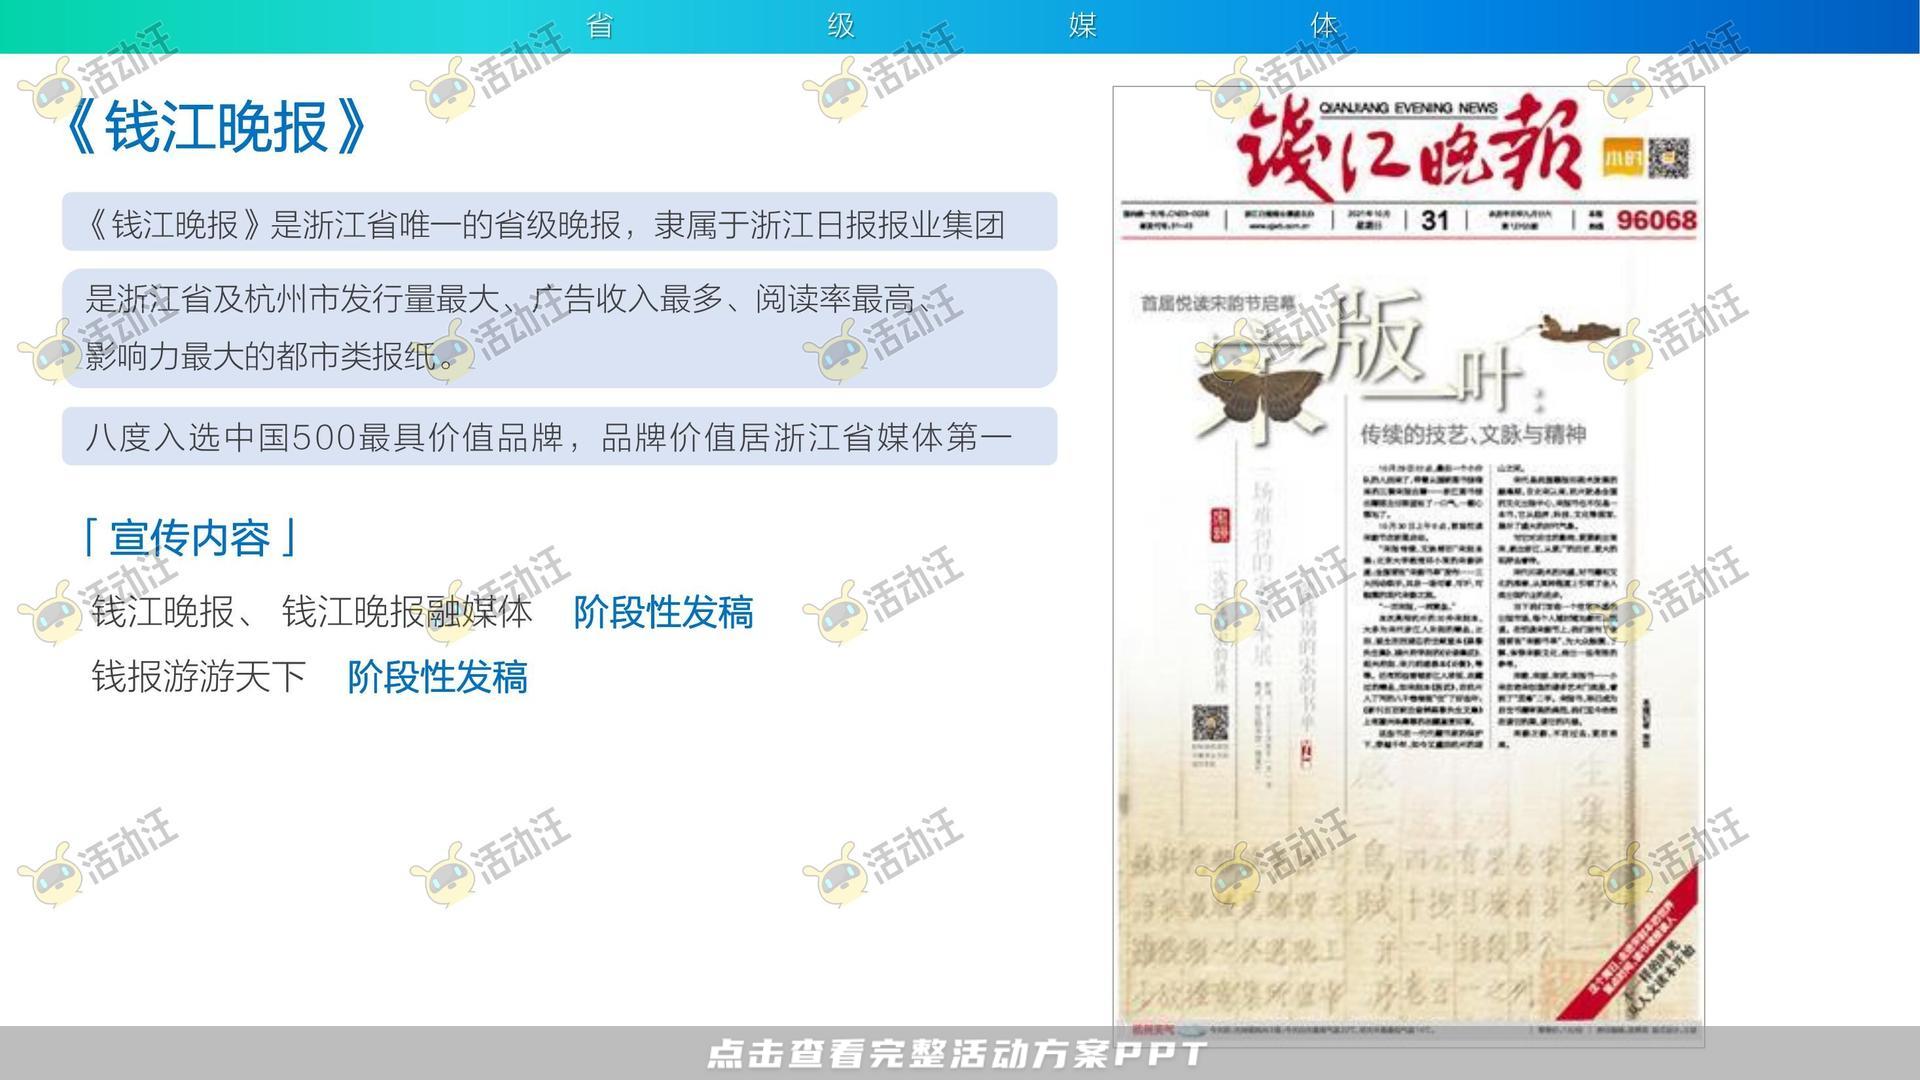The image size is (1920, 1080).
Task: Click the '省级媒体' header text
Action: pos(960,25)
